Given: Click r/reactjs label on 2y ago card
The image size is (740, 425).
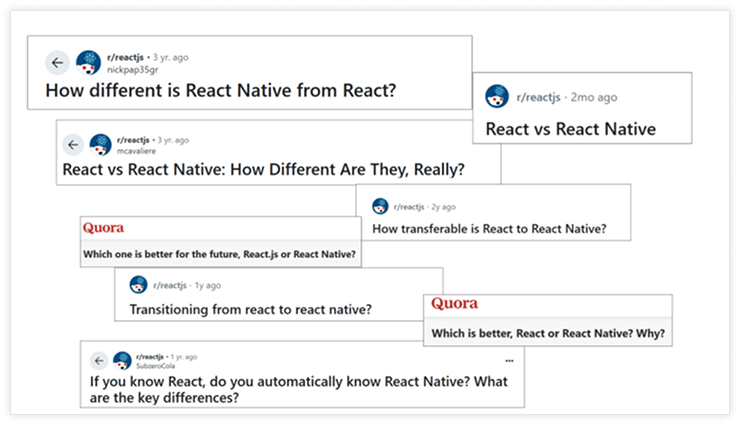Looking at the screenshot, I should click(409, 207).
